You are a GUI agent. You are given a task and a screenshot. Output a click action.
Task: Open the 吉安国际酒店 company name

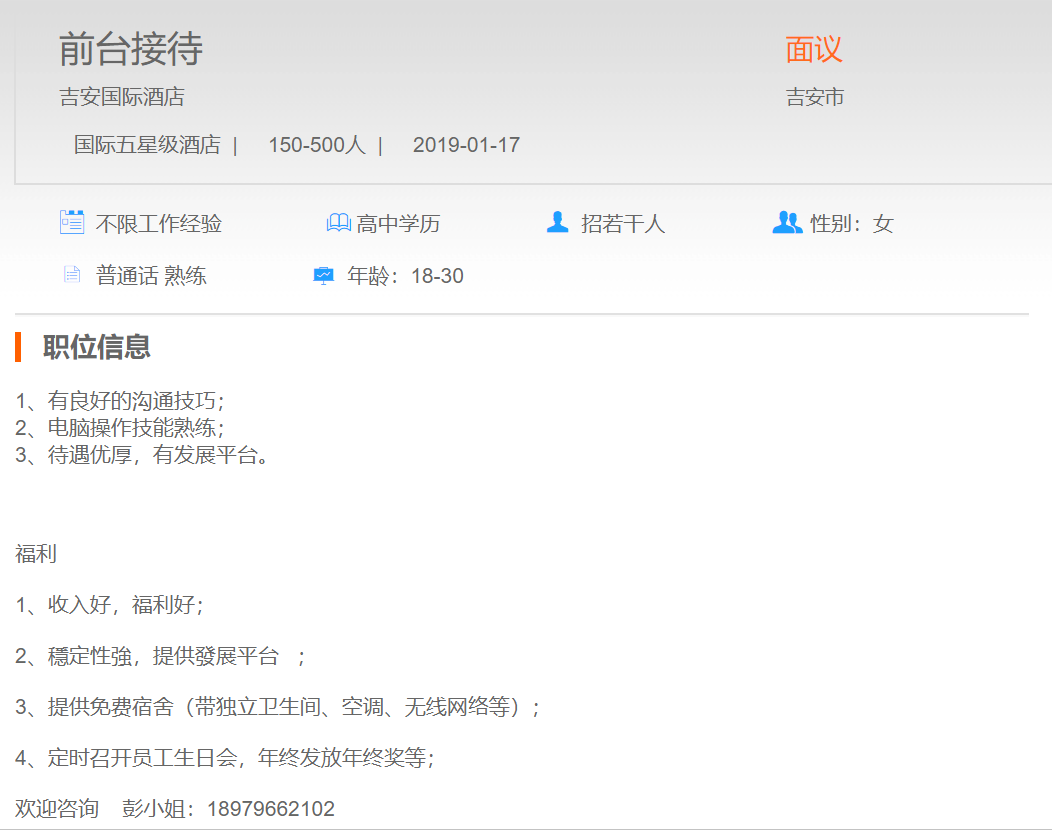click(x=122, y=97)
